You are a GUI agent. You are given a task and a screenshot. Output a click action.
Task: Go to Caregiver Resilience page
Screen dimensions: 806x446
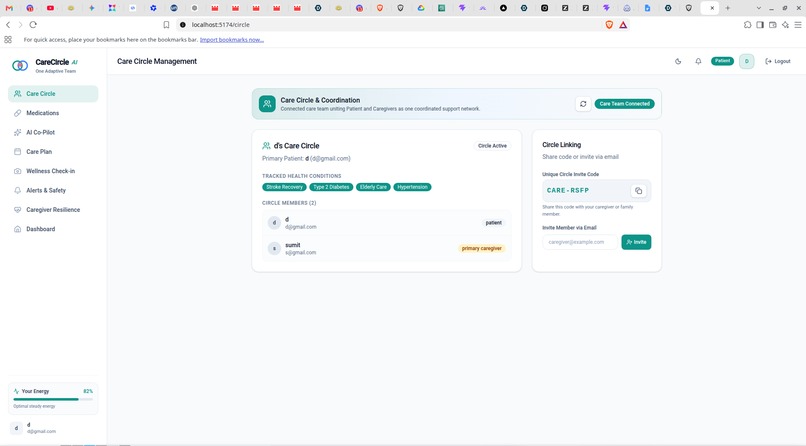coord(53,210)
